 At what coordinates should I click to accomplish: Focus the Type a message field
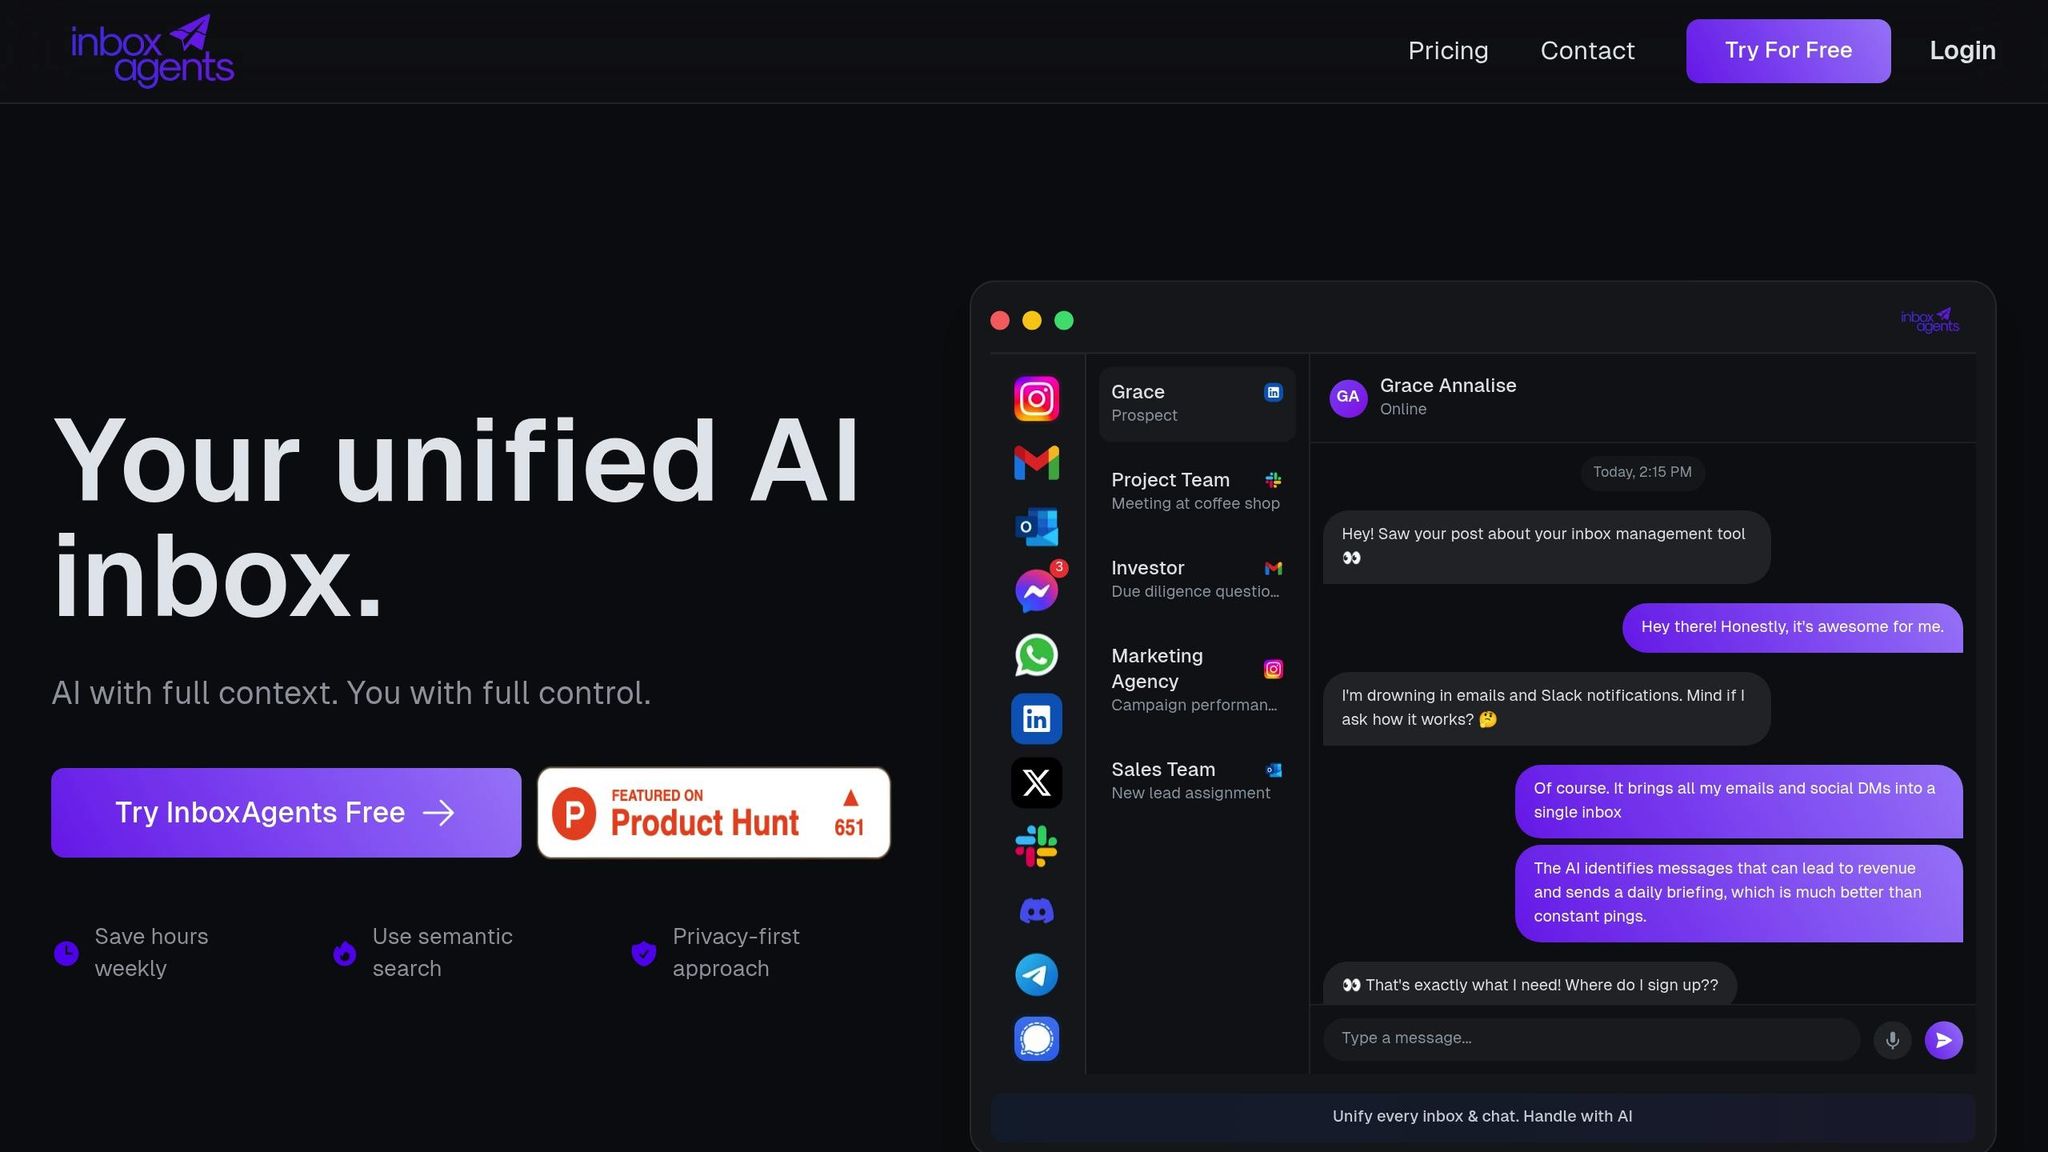[1590, 1039]
